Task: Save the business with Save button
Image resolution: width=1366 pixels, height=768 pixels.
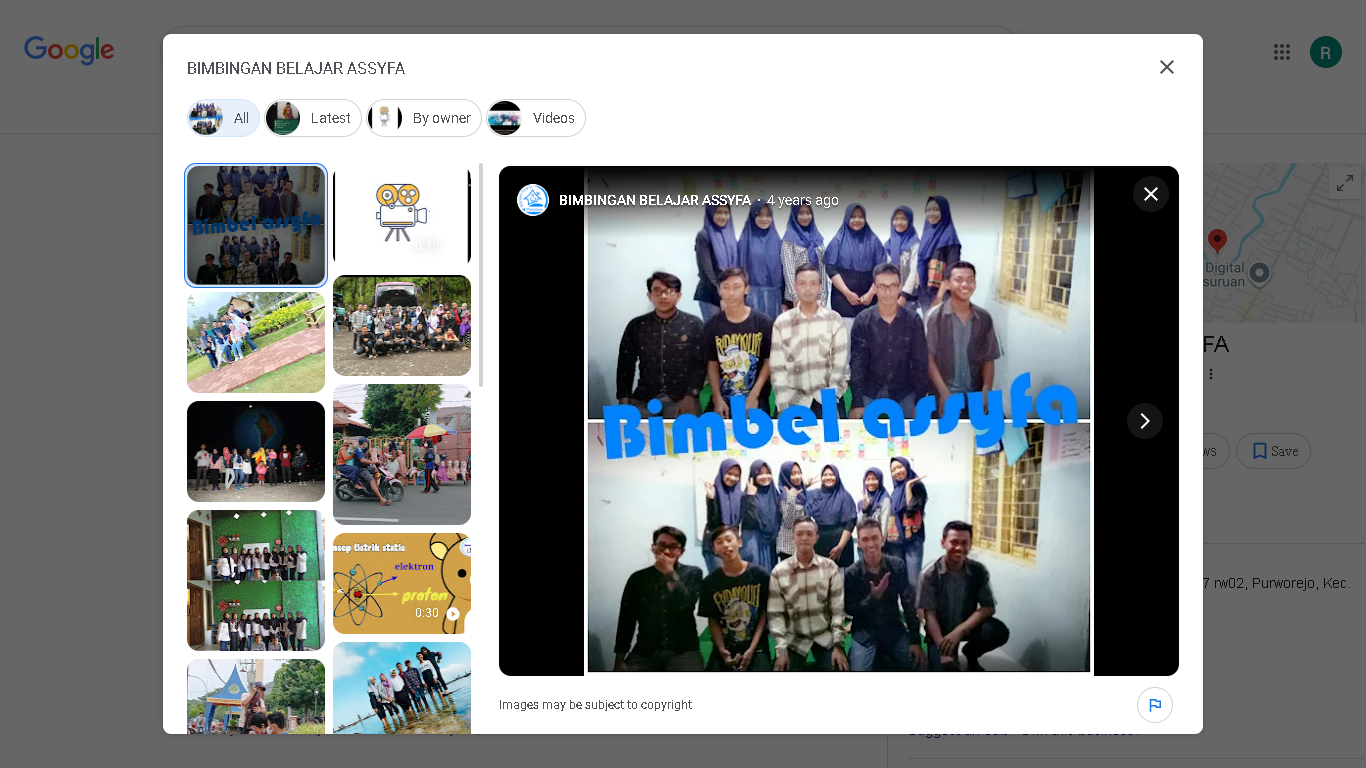Action: coord(1273,451)
